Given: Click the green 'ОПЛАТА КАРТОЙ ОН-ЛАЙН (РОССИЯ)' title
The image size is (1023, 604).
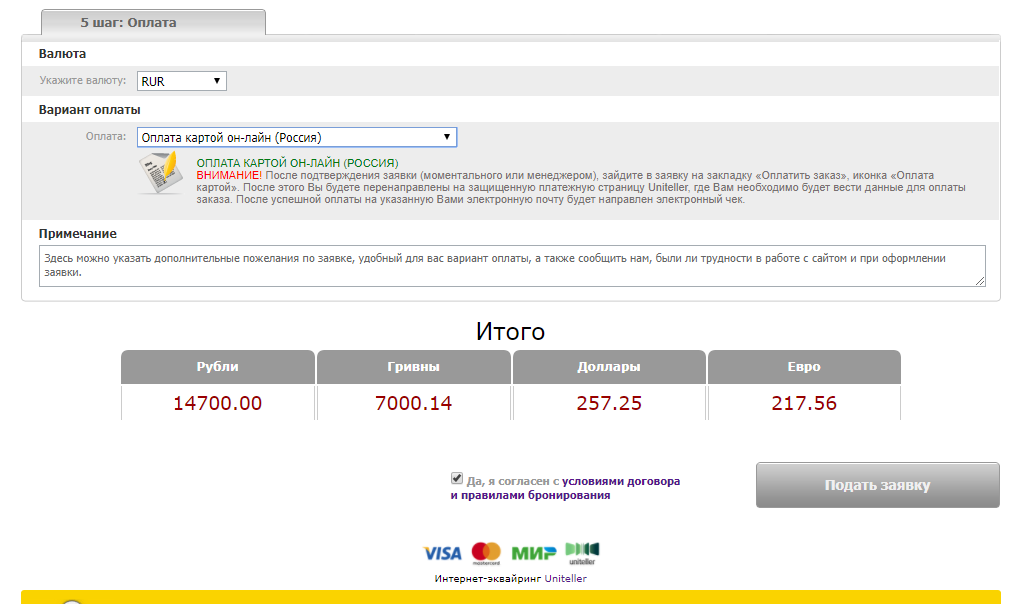Looking at the screenshot, I should tap(298, 163).
